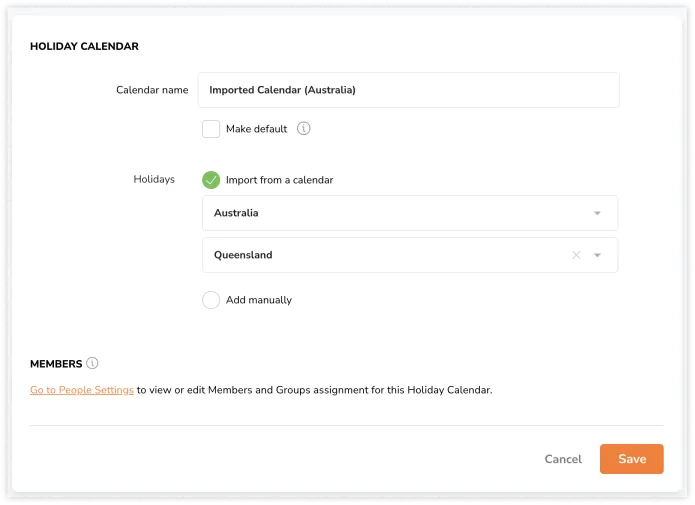Clear the Queensland selection with the X
The width and height of the screenshot is (695, 505).
(576, 255)
